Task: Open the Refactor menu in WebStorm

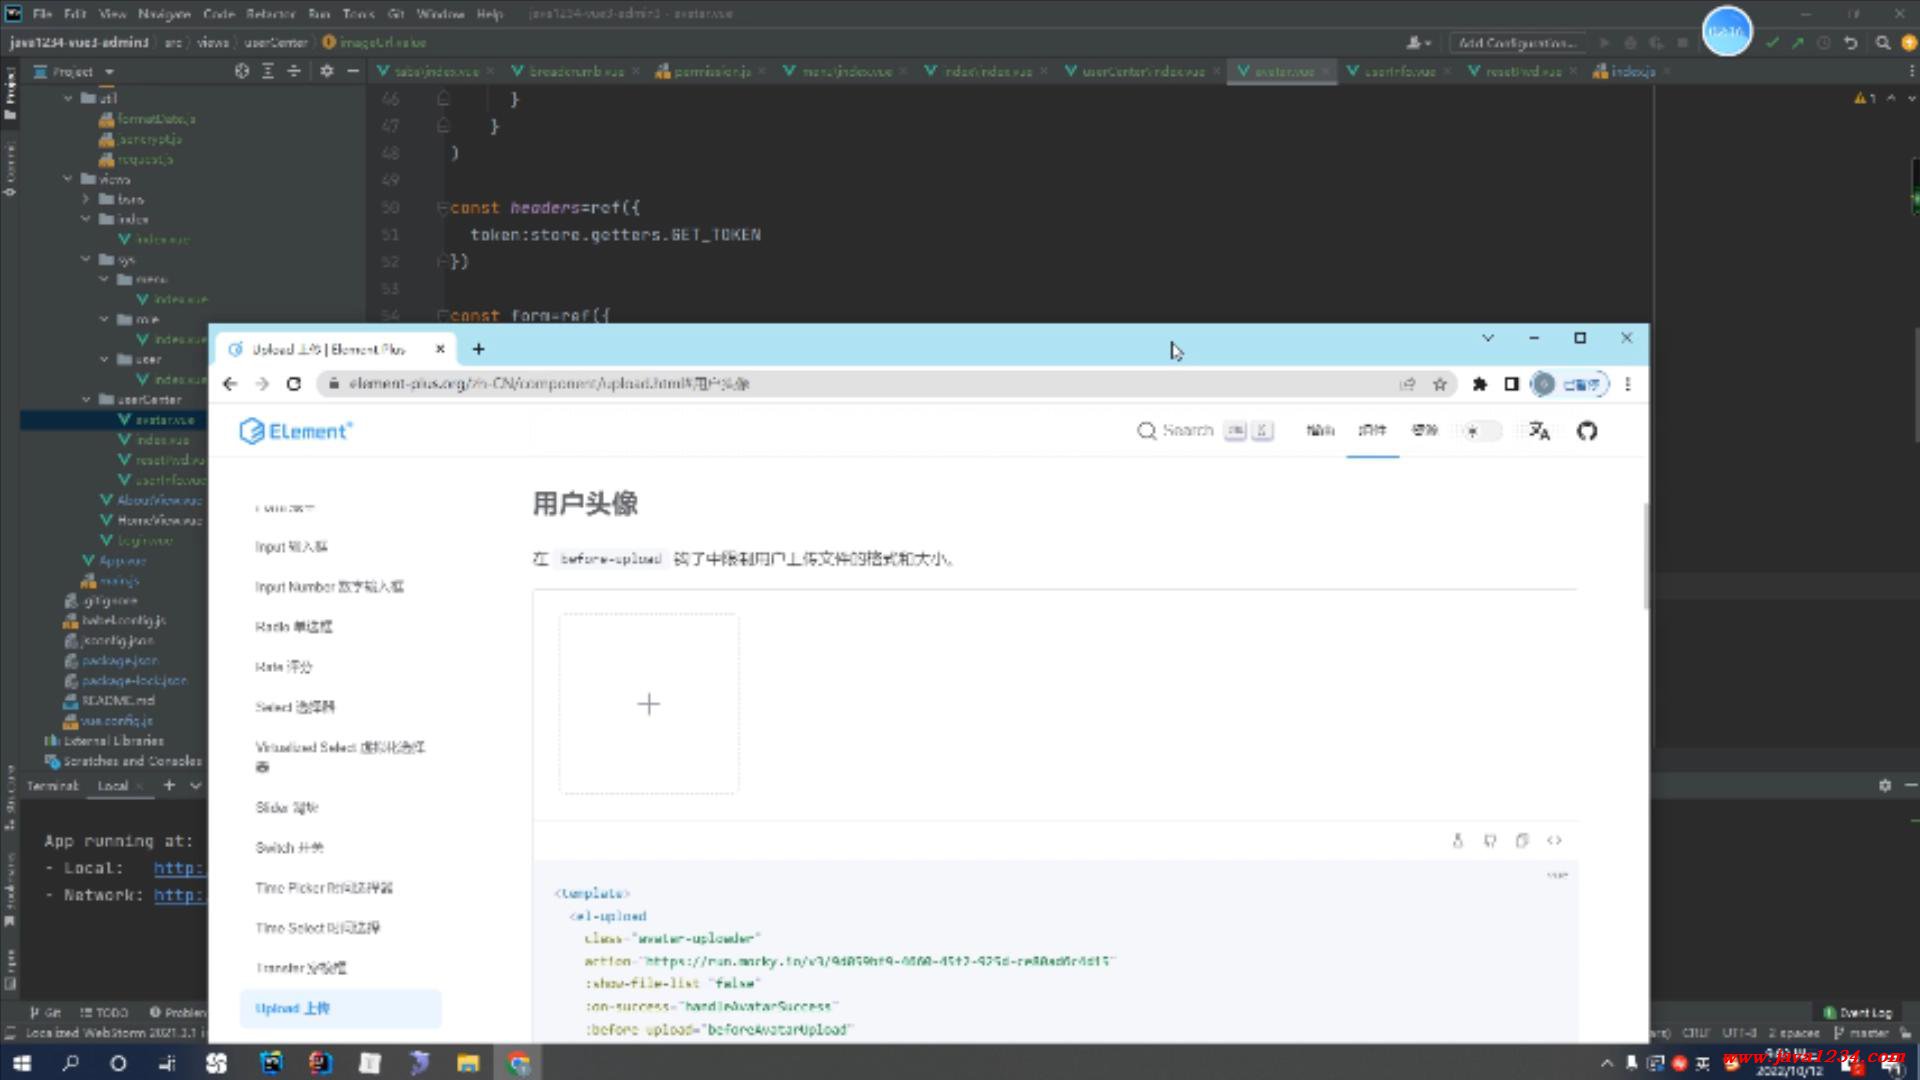Action: 270,14
